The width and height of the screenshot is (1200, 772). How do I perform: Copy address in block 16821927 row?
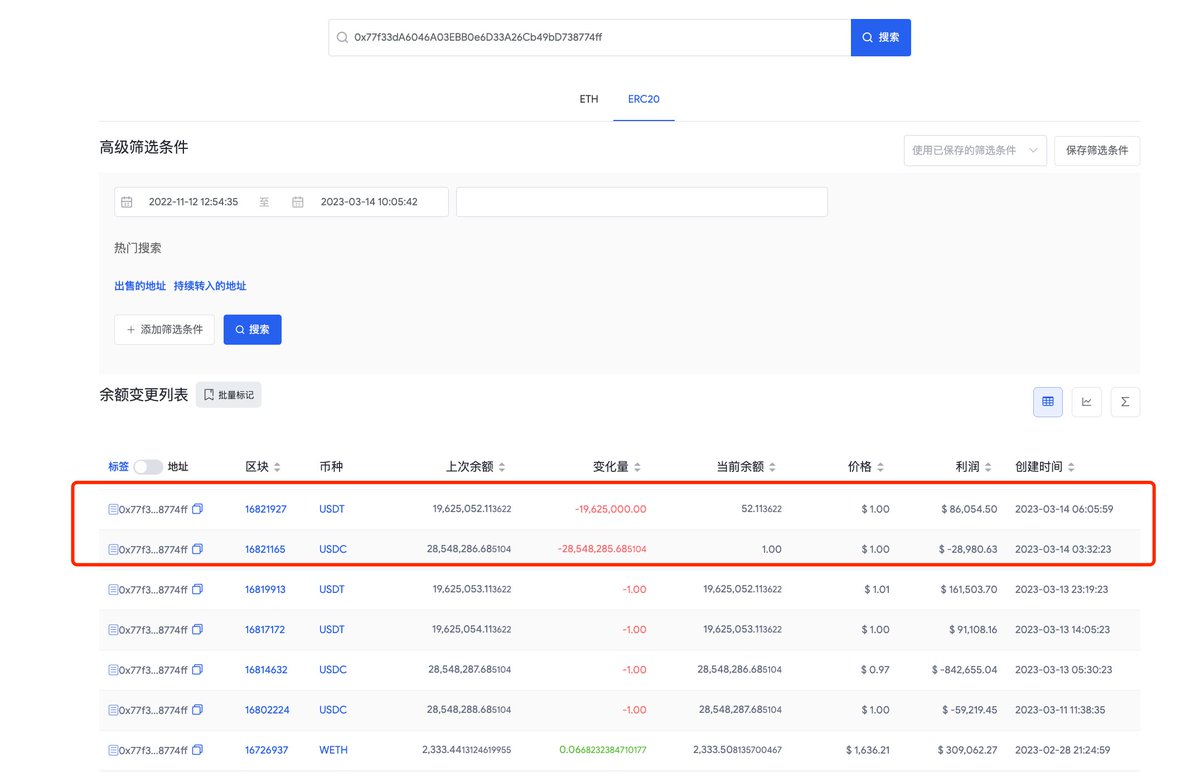coord(198,509)
